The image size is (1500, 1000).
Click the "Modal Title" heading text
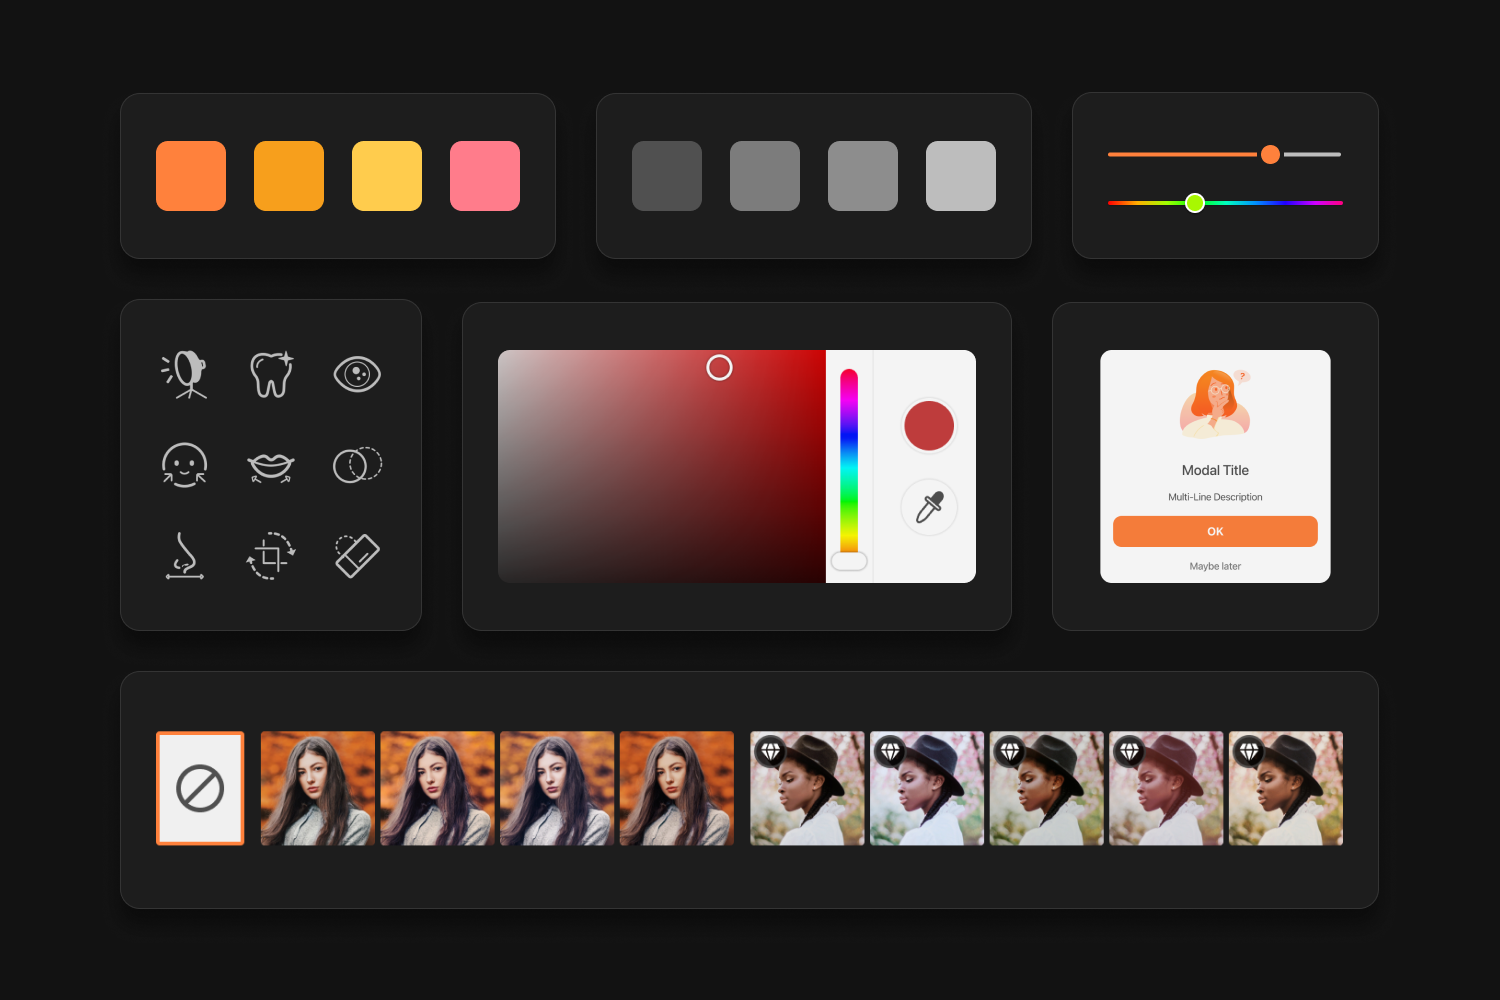[1215, 470]
